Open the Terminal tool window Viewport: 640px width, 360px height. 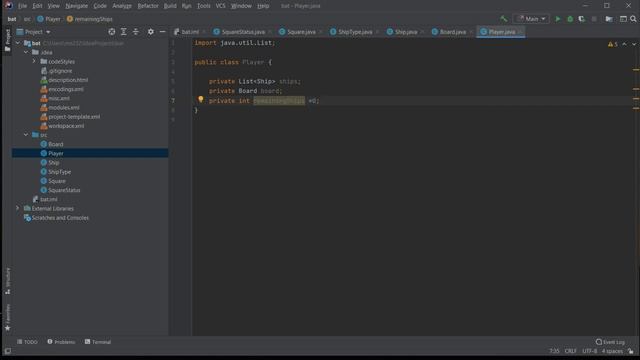tap(98, 342)
